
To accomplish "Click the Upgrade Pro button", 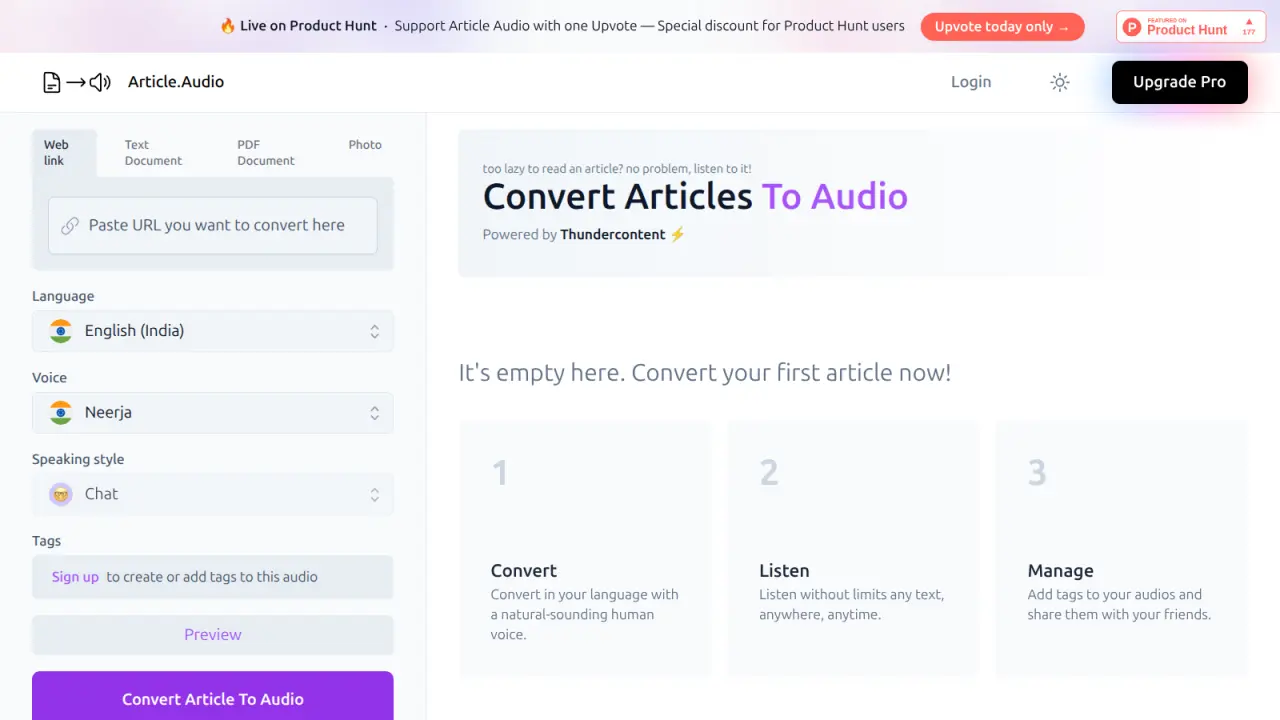I will coord(1179,82).
